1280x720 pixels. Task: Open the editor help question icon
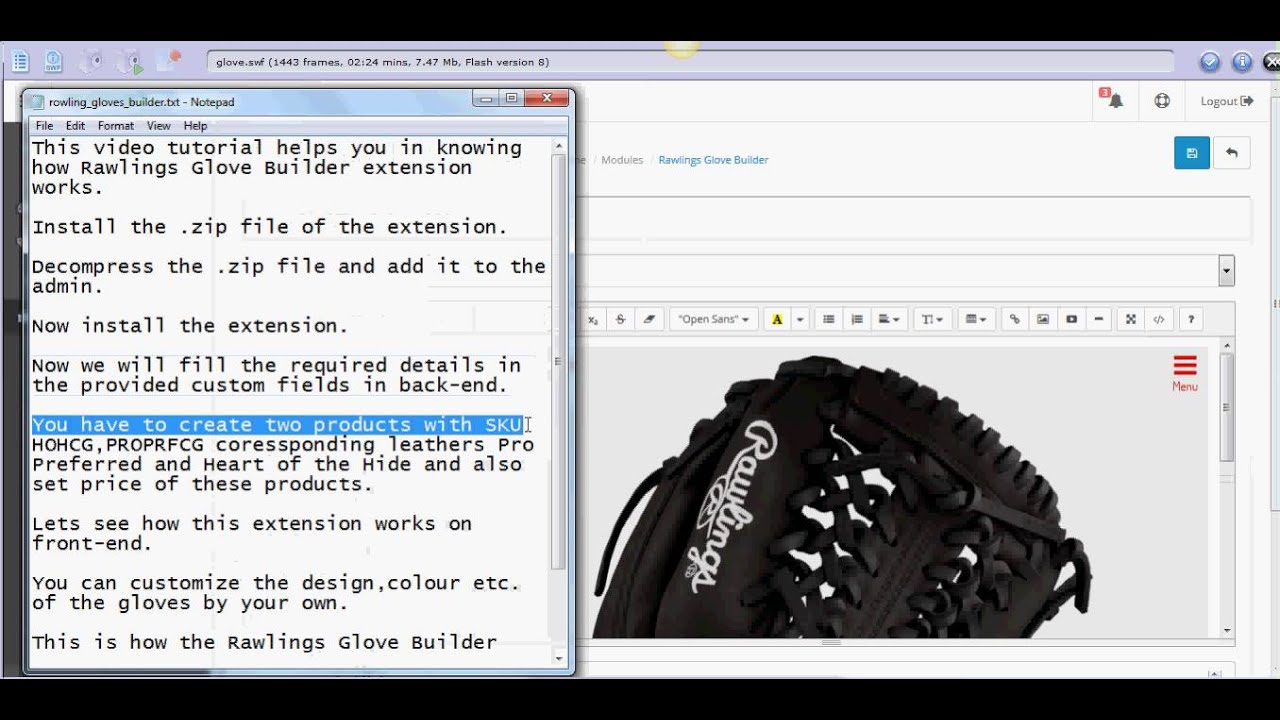1190,319
